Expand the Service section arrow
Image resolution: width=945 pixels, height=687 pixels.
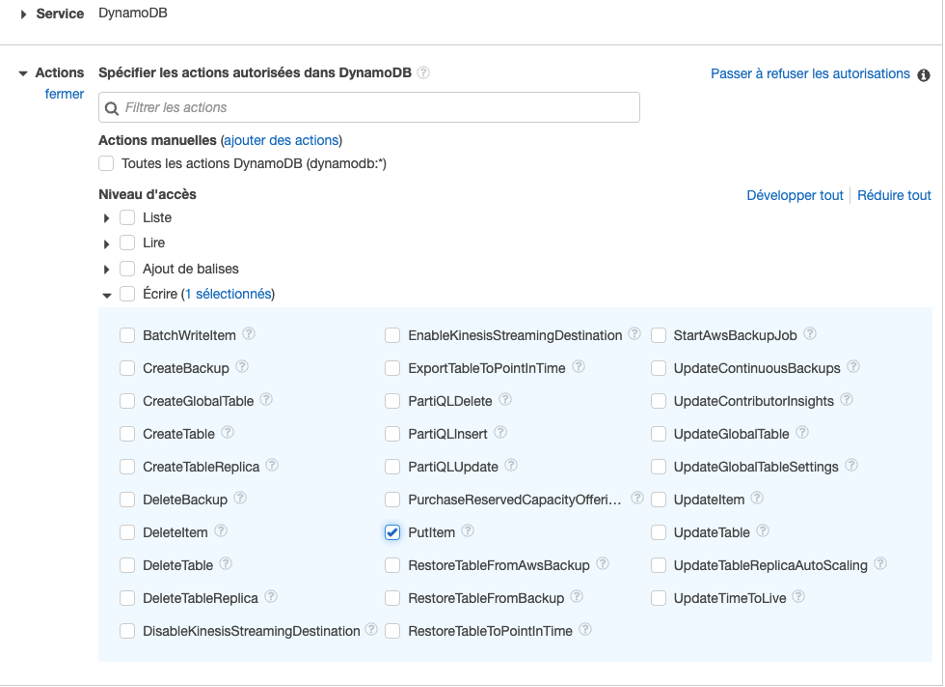(24, 14)
